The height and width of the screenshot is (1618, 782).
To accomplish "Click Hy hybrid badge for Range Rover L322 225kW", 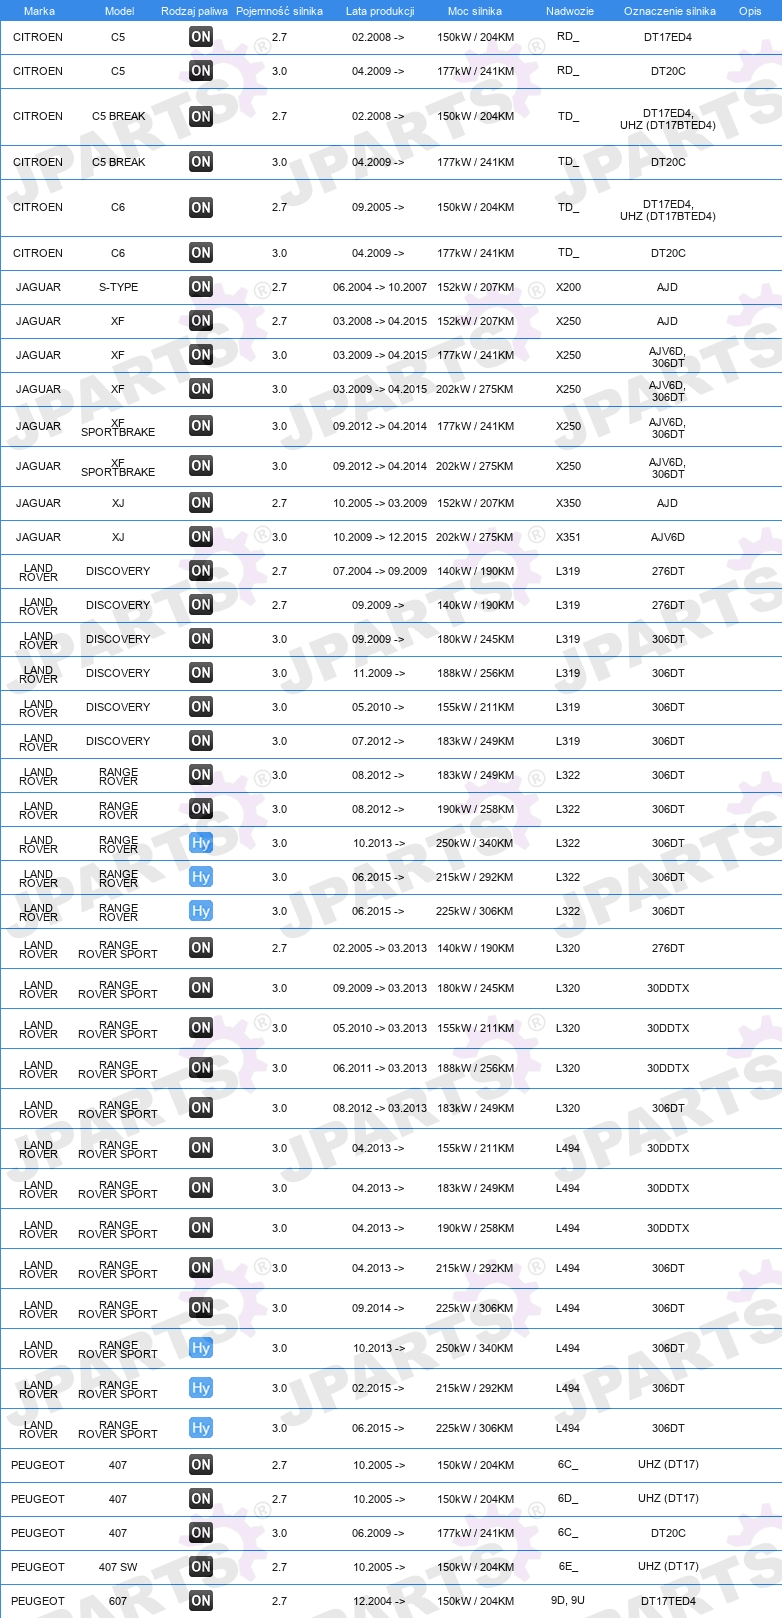I will click(201, 911).
